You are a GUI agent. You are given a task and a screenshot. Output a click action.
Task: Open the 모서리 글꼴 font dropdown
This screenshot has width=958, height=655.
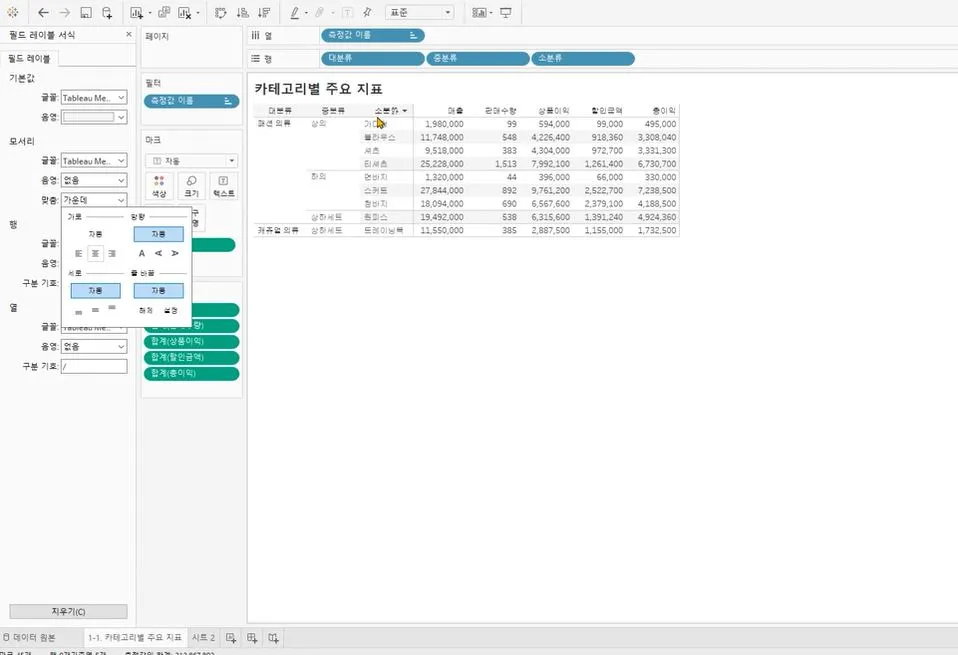tap(94, 161)
